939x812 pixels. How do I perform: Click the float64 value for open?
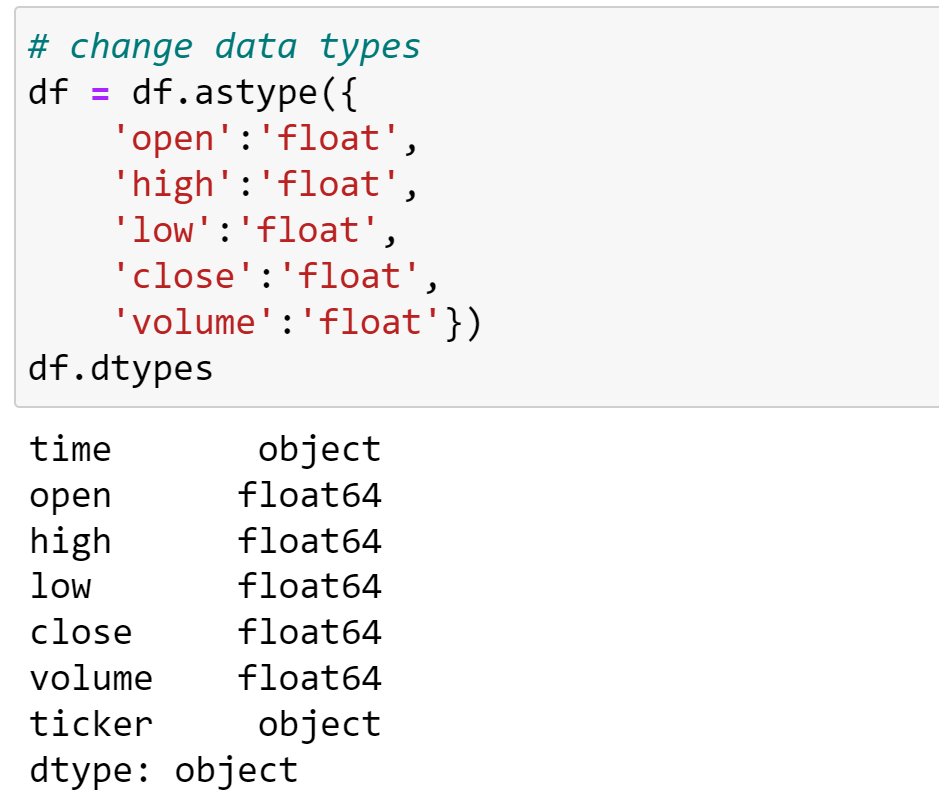pos(310,495)
